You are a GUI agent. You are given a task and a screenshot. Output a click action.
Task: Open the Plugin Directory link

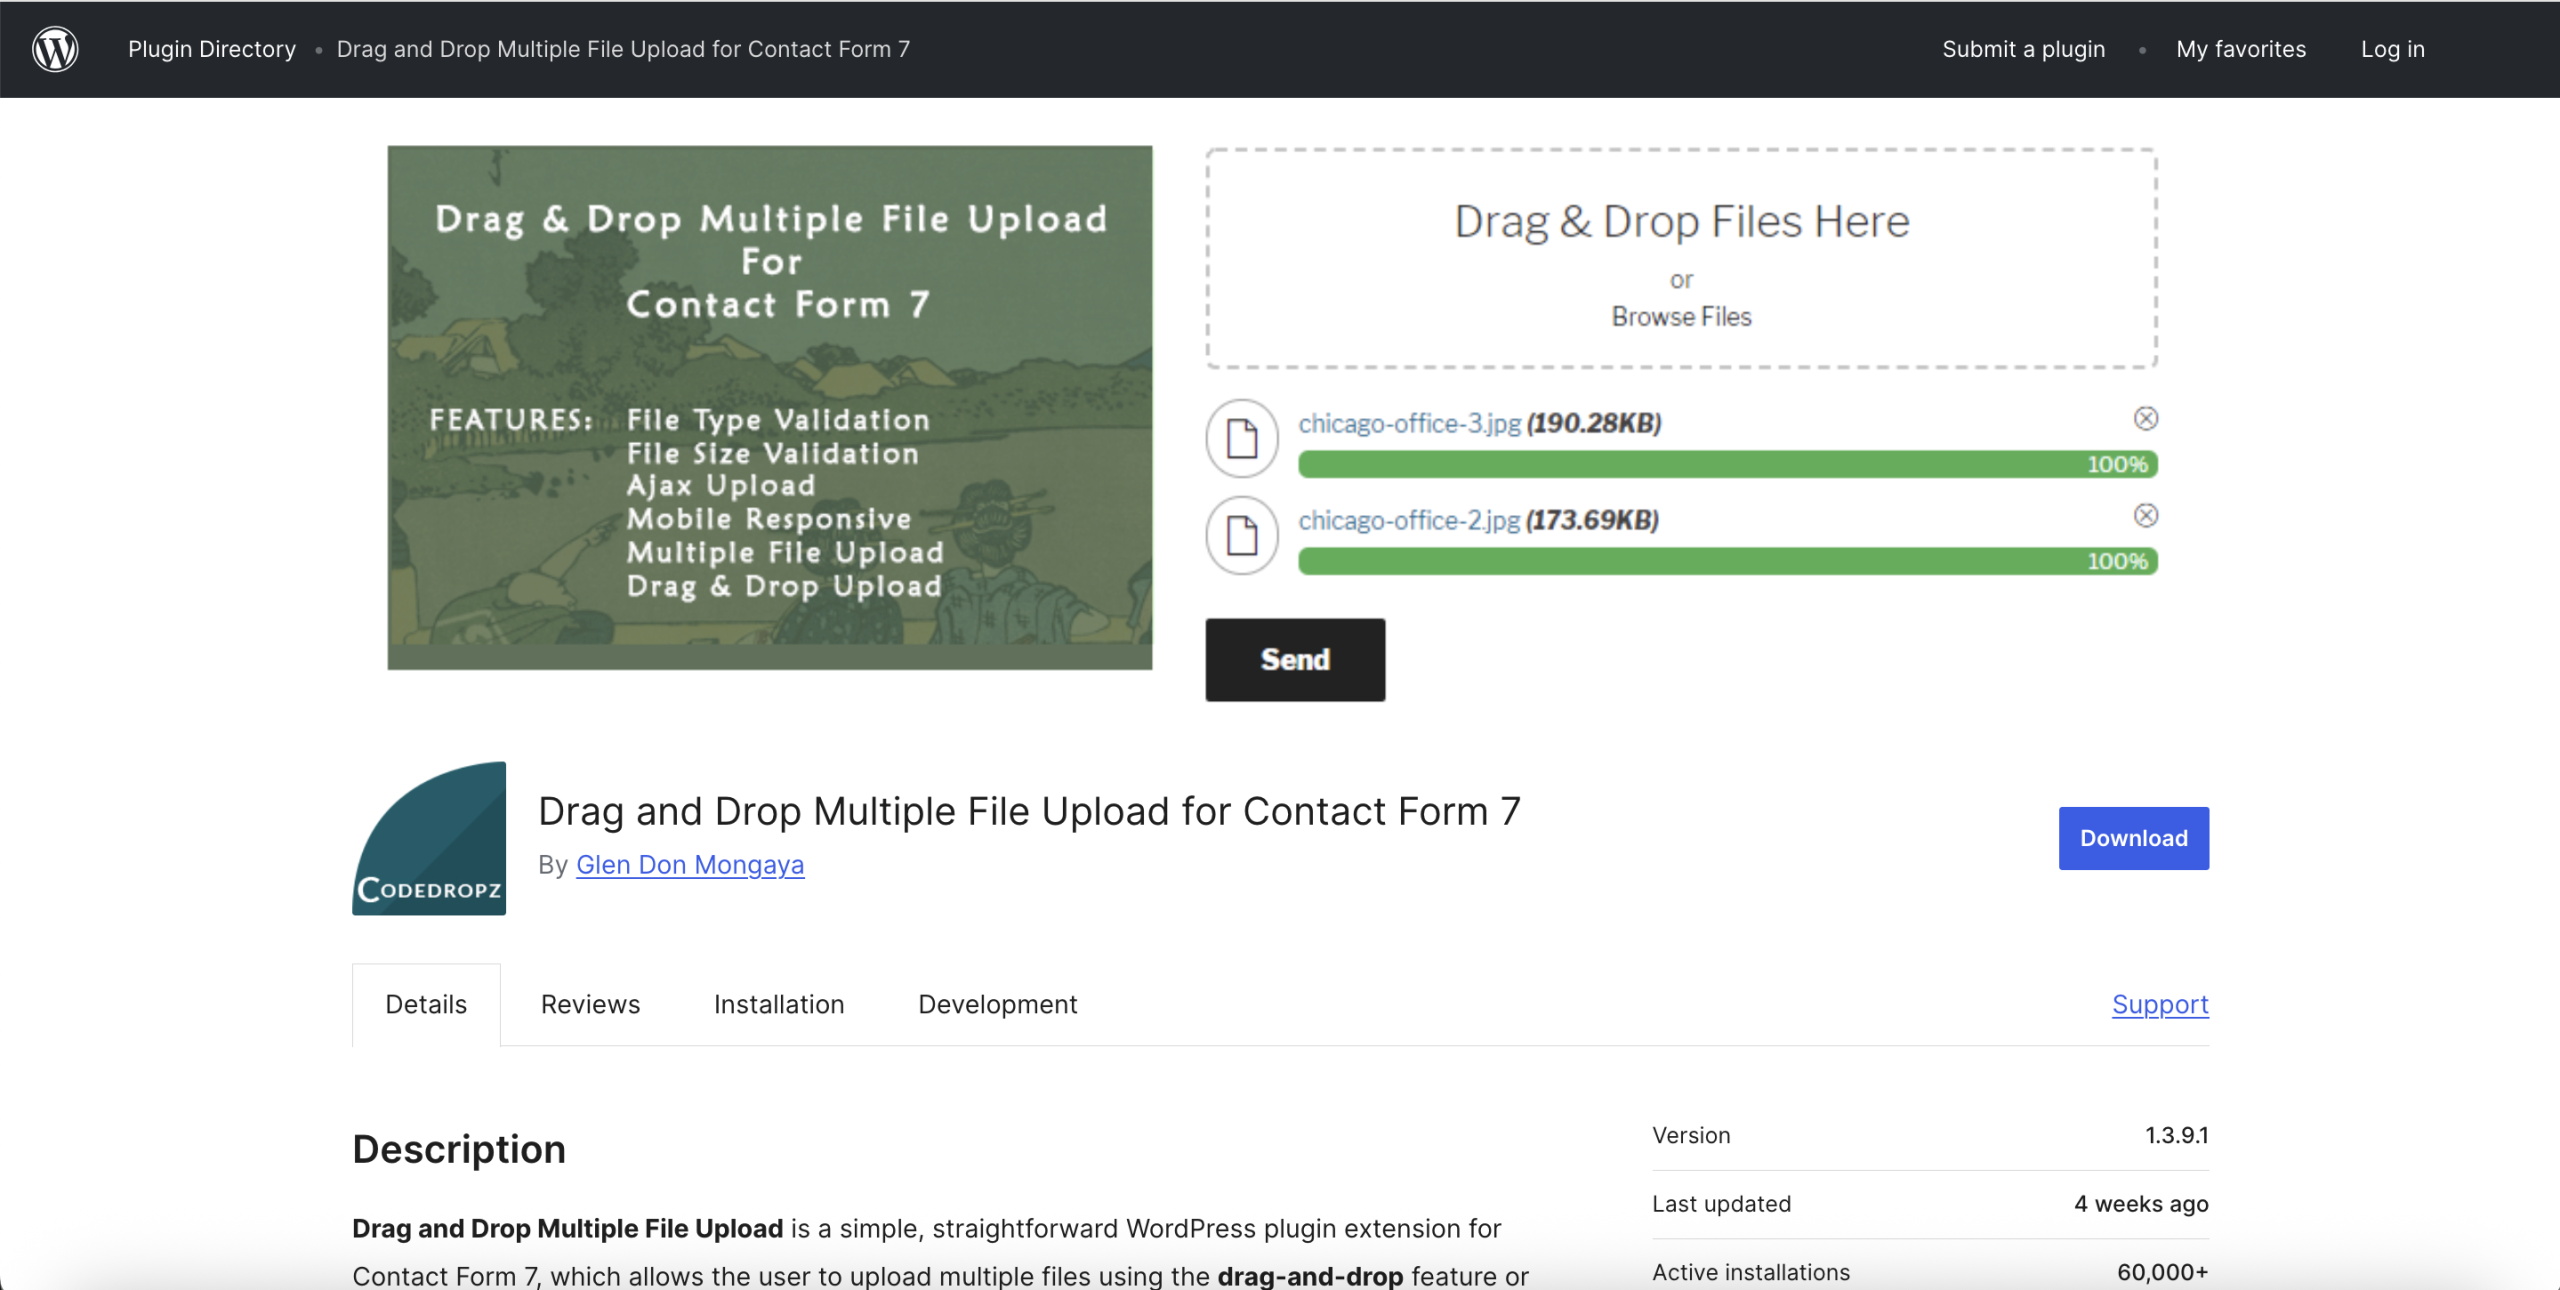click(x=212, y=49)
